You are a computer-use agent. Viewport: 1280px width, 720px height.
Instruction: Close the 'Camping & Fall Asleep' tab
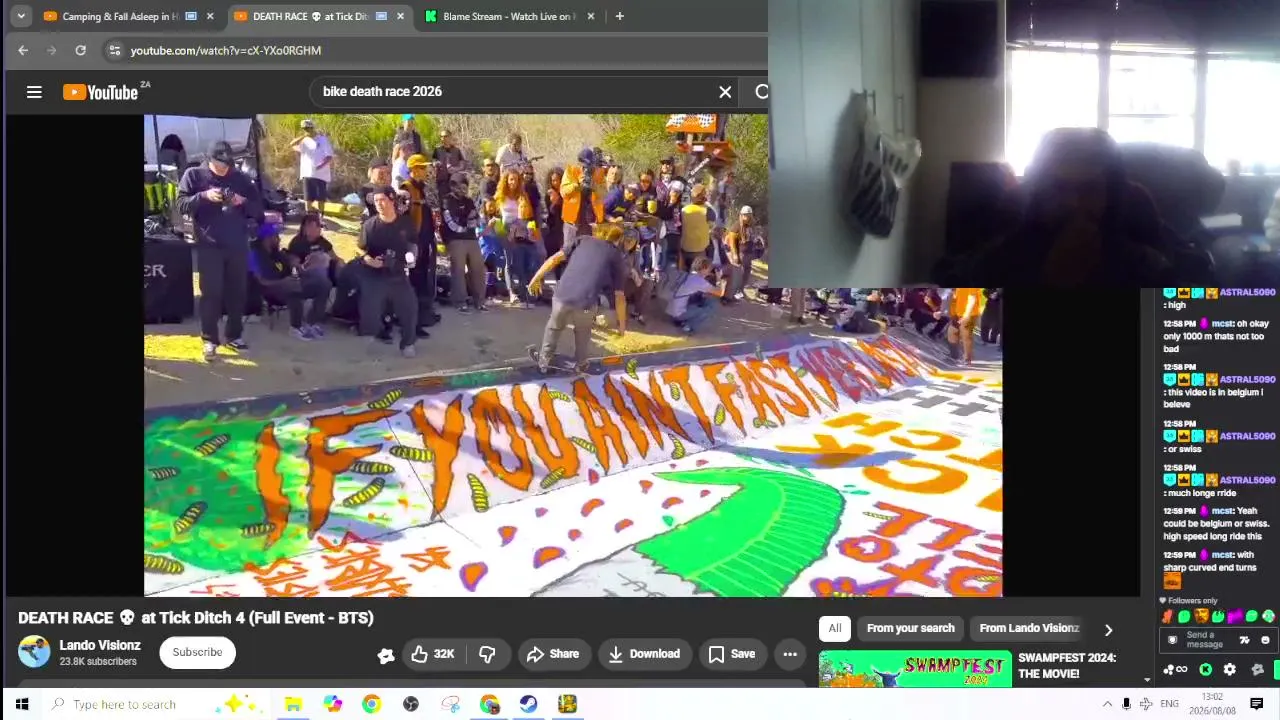tap(210, 16)
